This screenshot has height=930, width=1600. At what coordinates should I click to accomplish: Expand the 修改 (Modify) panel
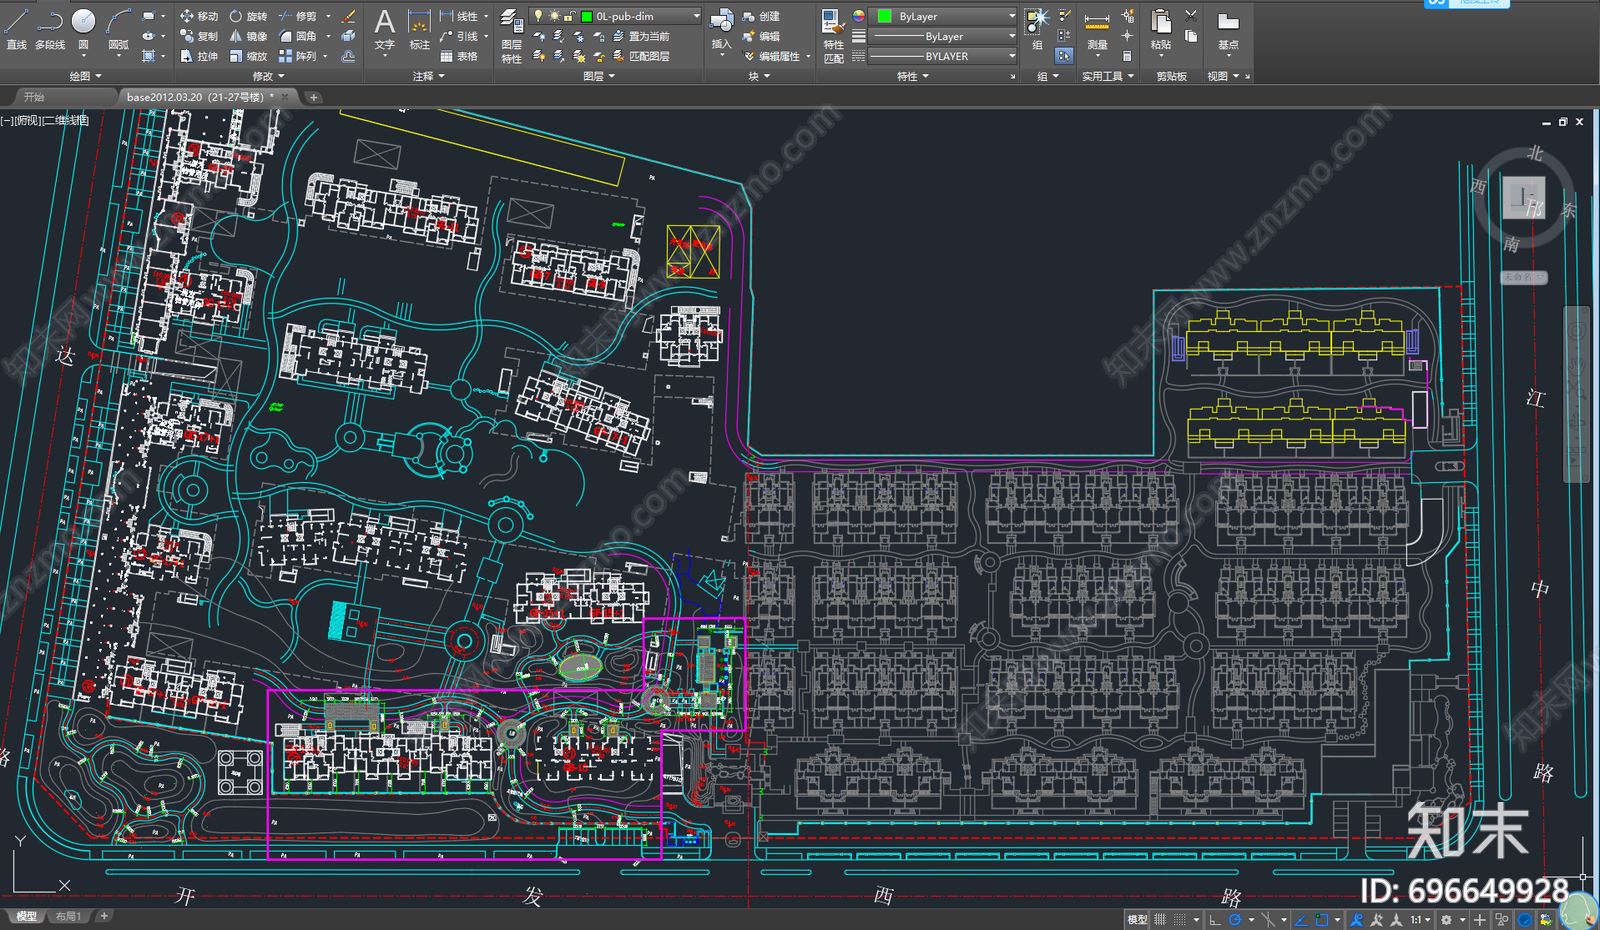268,76
